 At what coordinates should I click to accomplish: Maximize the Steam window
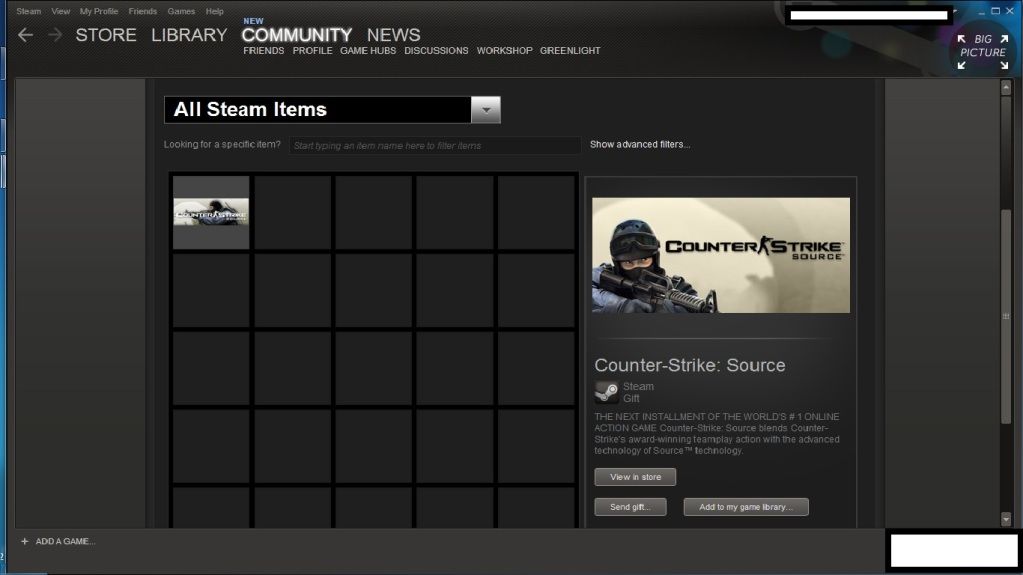(996, 12)
